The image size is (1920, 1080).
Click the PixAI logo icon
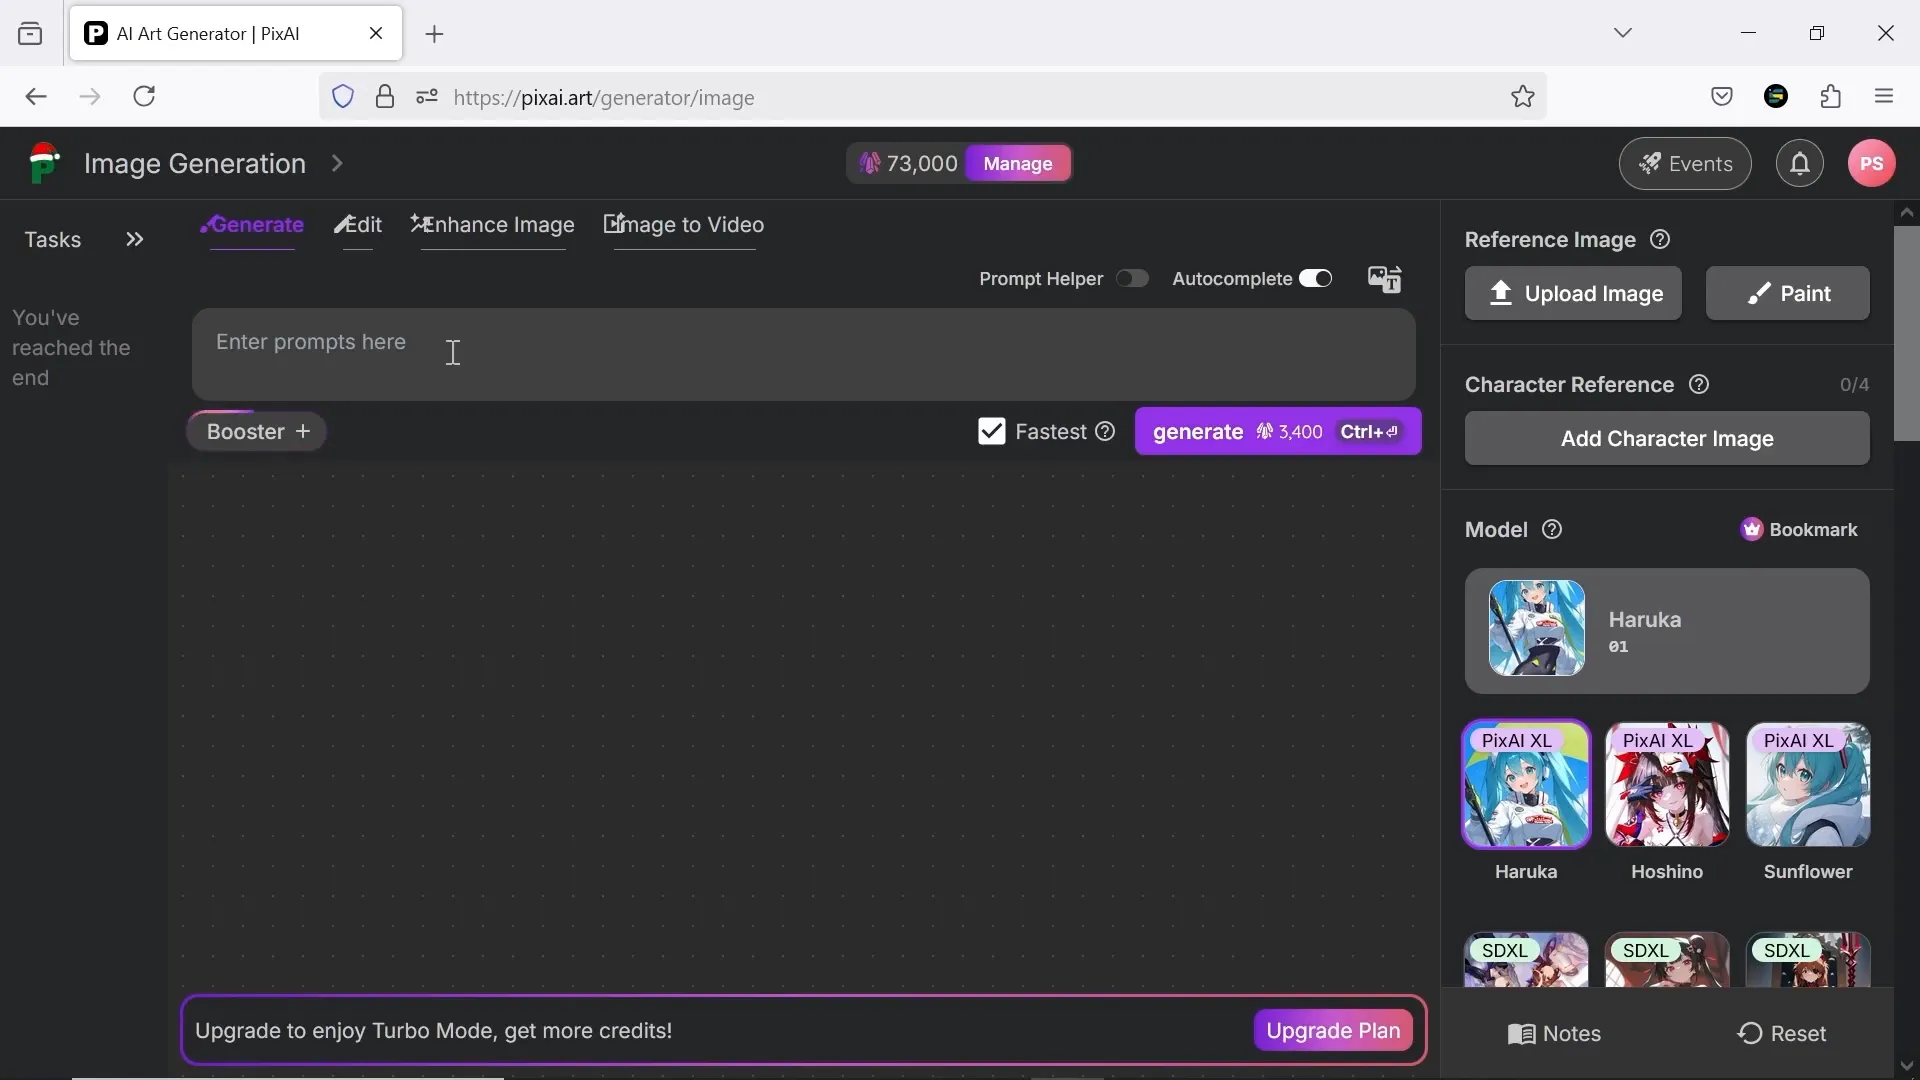tap(43, 163)
